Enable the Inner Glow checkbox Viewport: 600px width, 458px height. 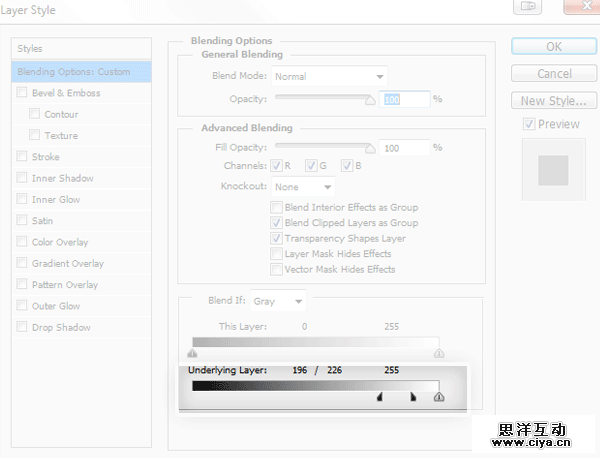pyautogui.click(x=22, y=199)
